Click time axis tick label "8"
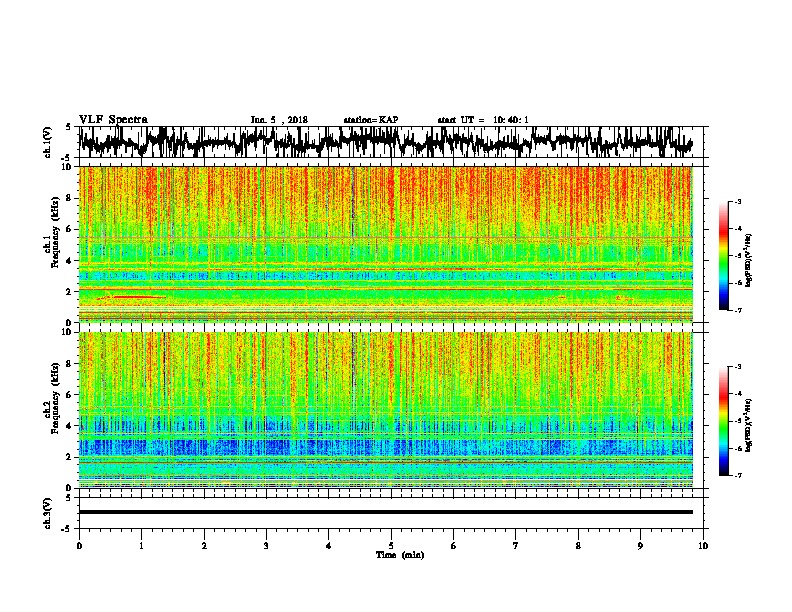This screenshot has width=792, height=612. click(578, 546)
